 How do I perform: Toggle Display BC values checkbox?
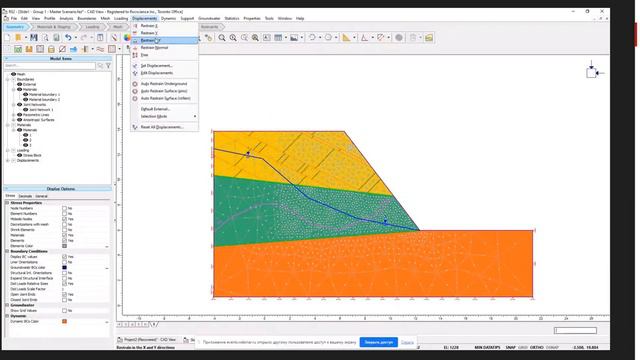[64, 257]
